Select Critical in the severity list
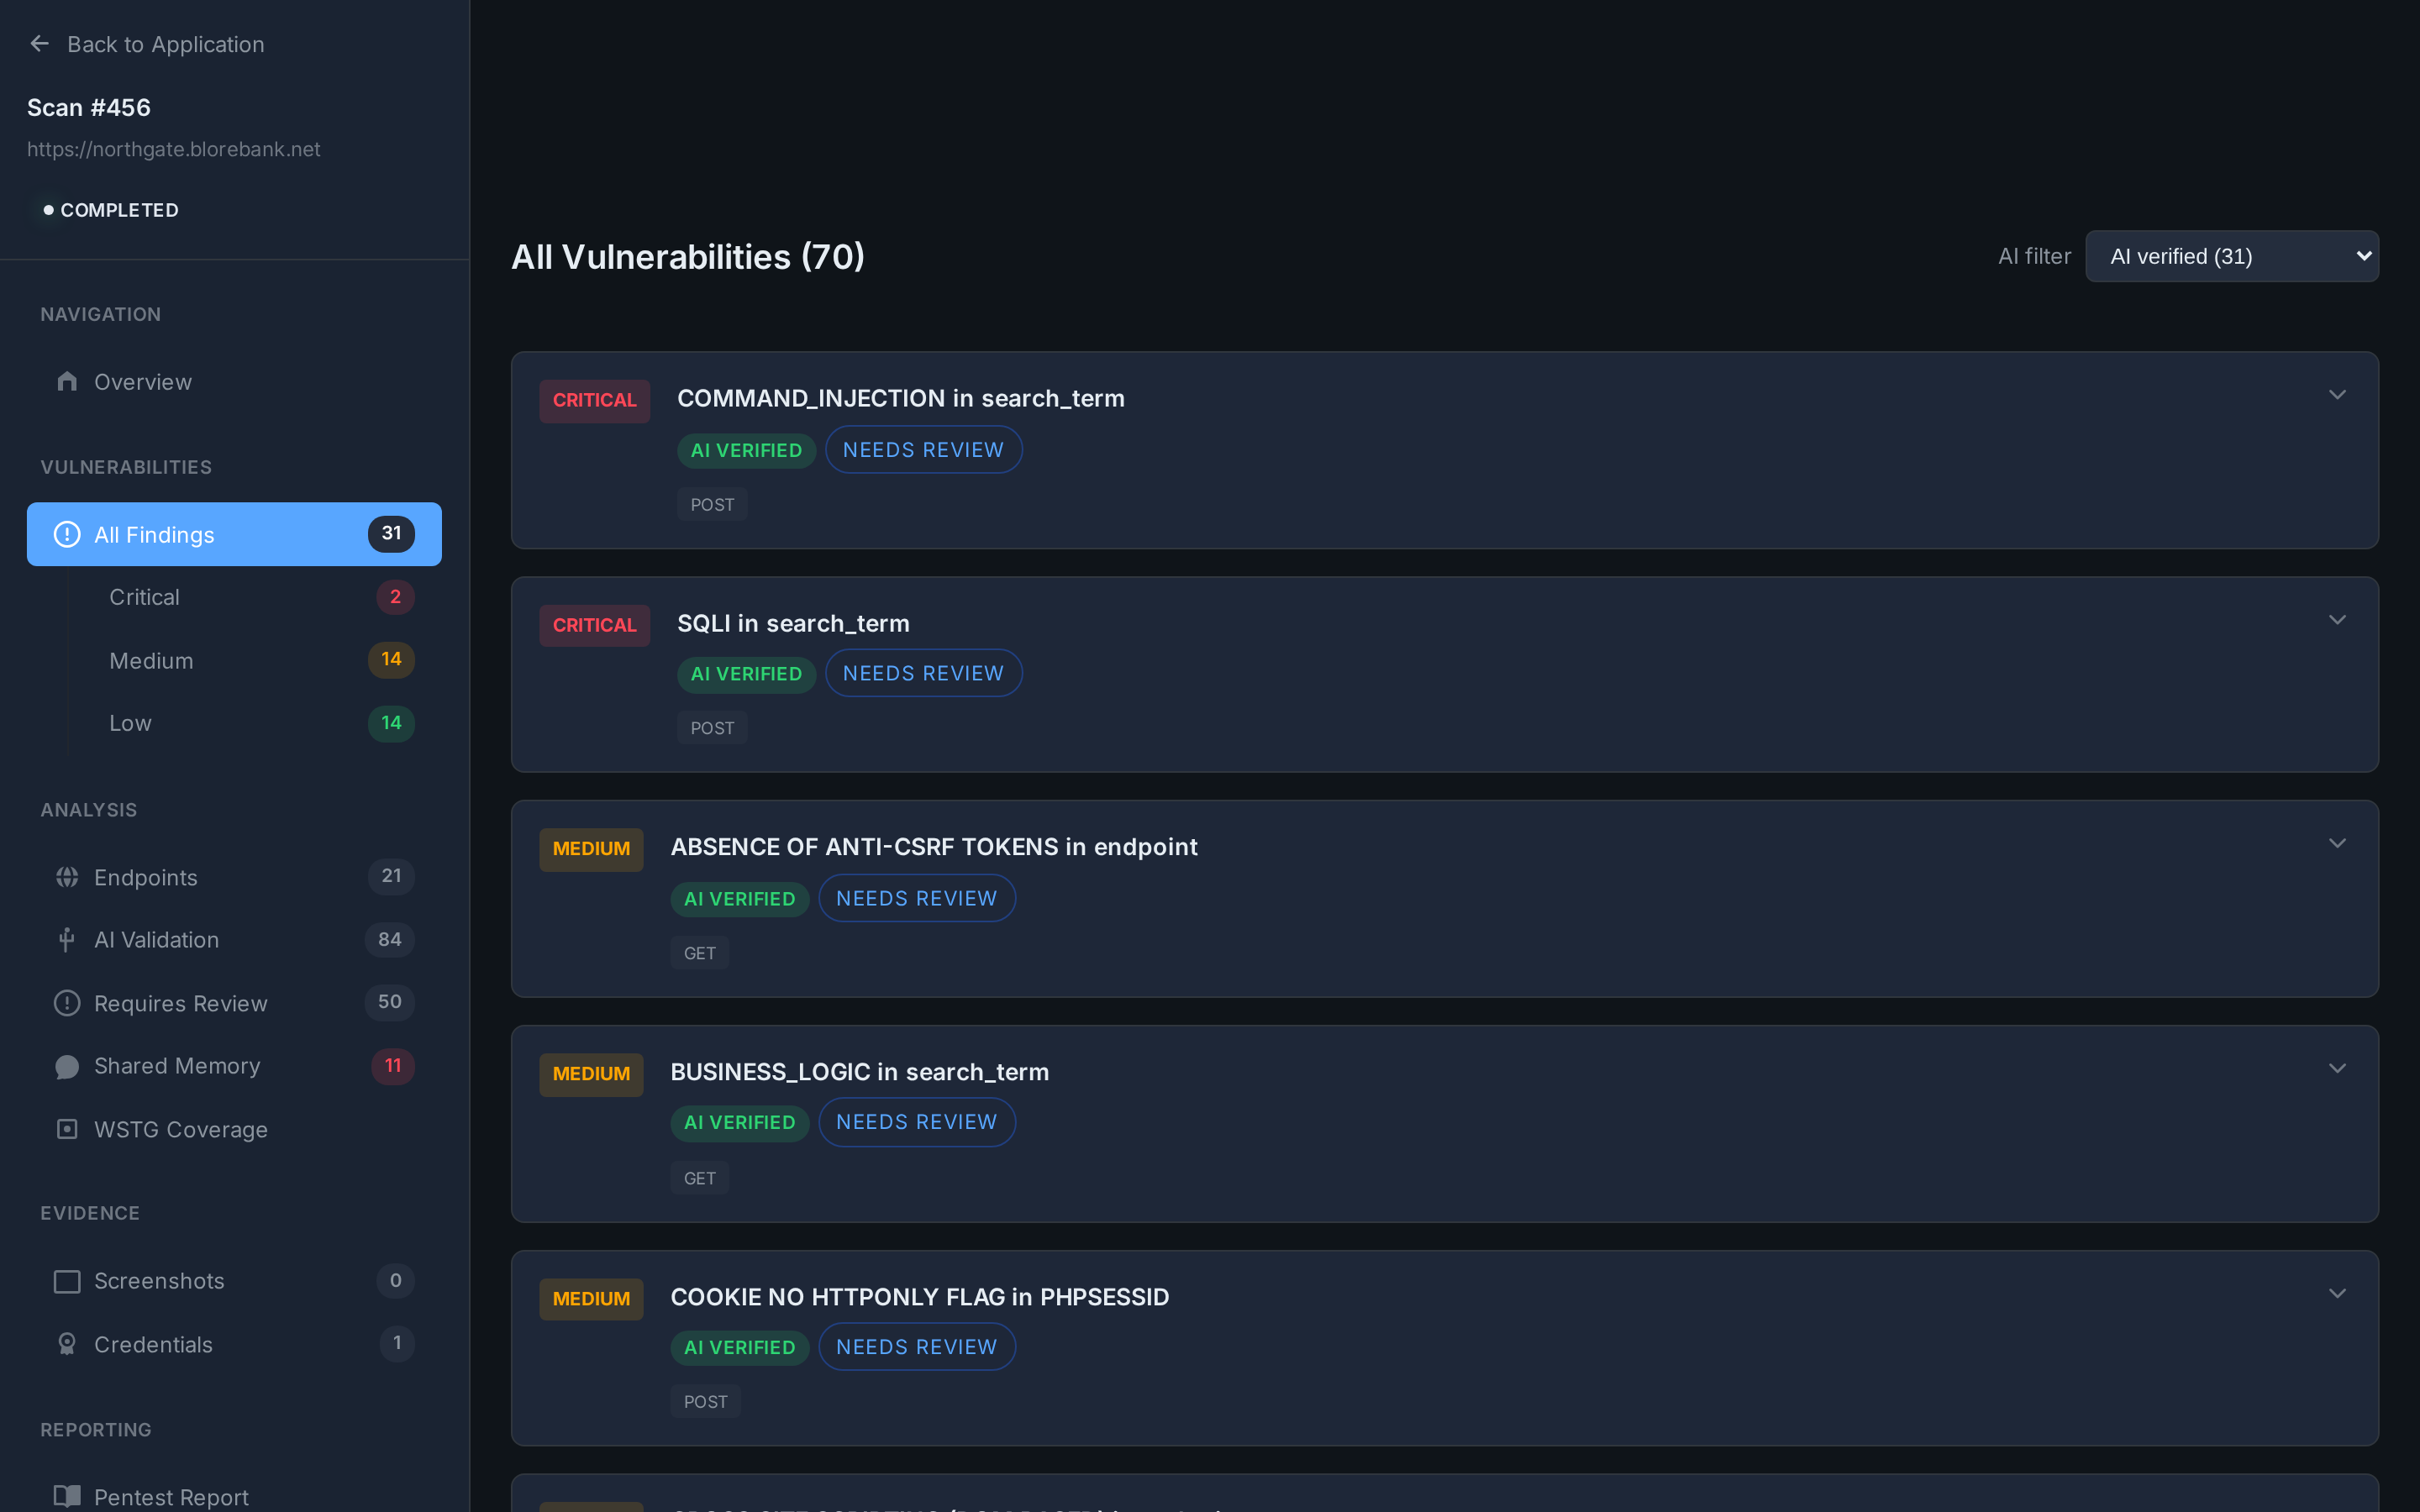 point(144,596)
